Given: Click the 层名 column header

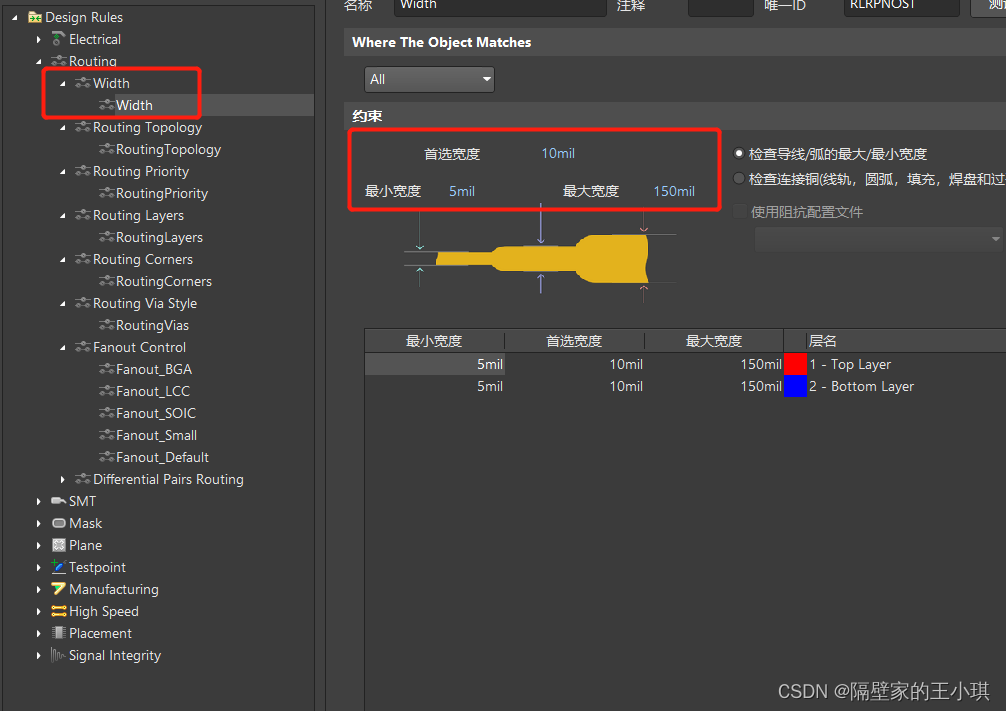Looking at the screenshot, I should 823,341.
